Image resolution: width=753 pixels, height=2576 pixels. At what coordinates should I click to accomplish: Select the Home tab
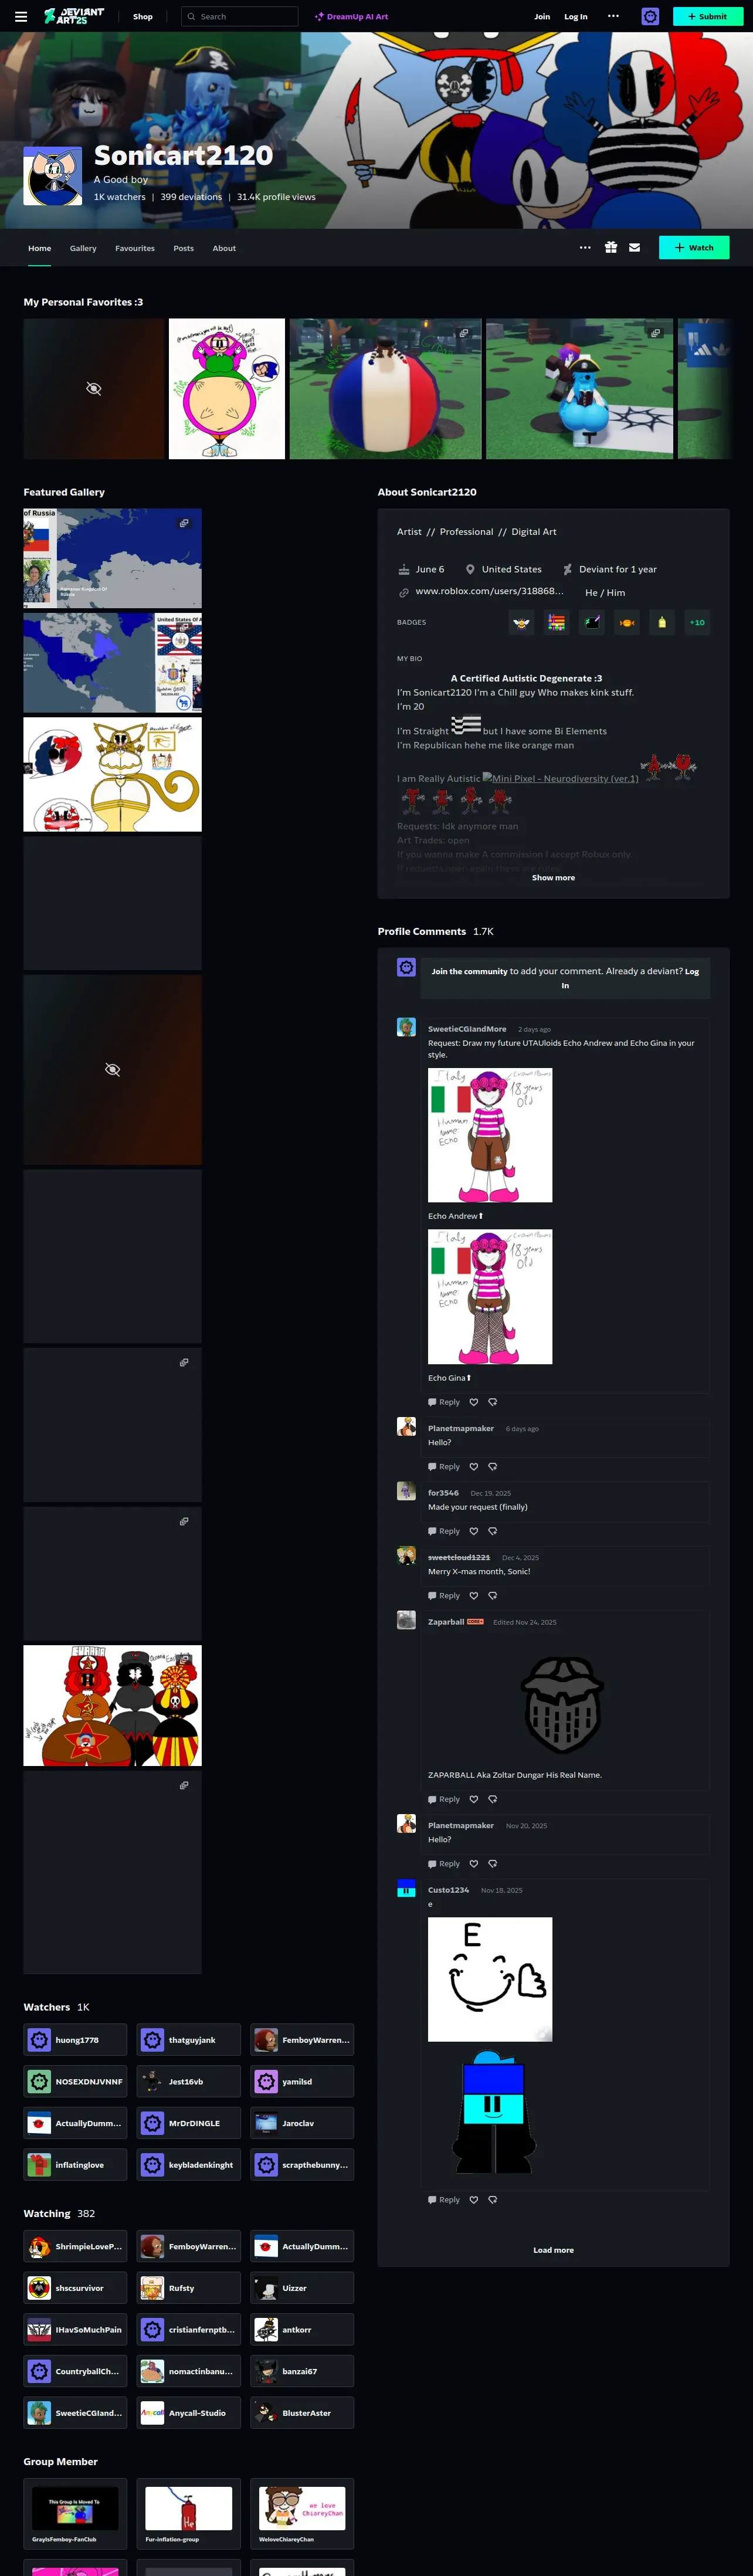pyautogui.click(x=39, y=248)
